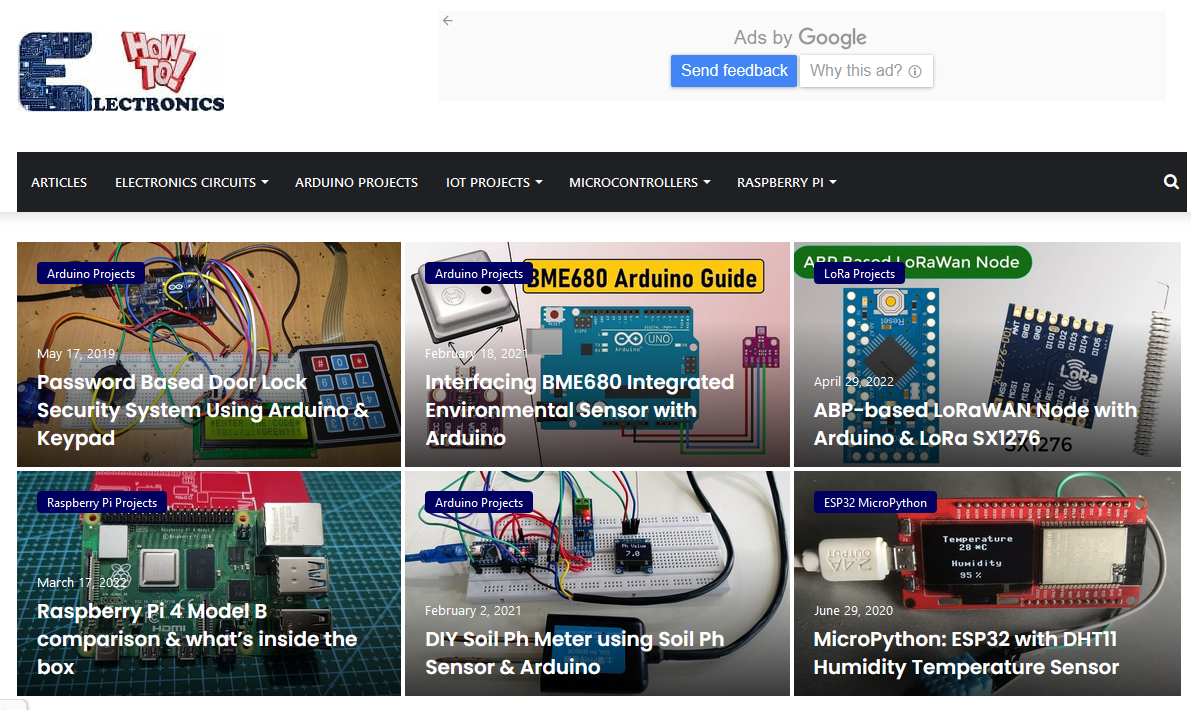Open the site search magnifier icon

tap(1171, 182)
